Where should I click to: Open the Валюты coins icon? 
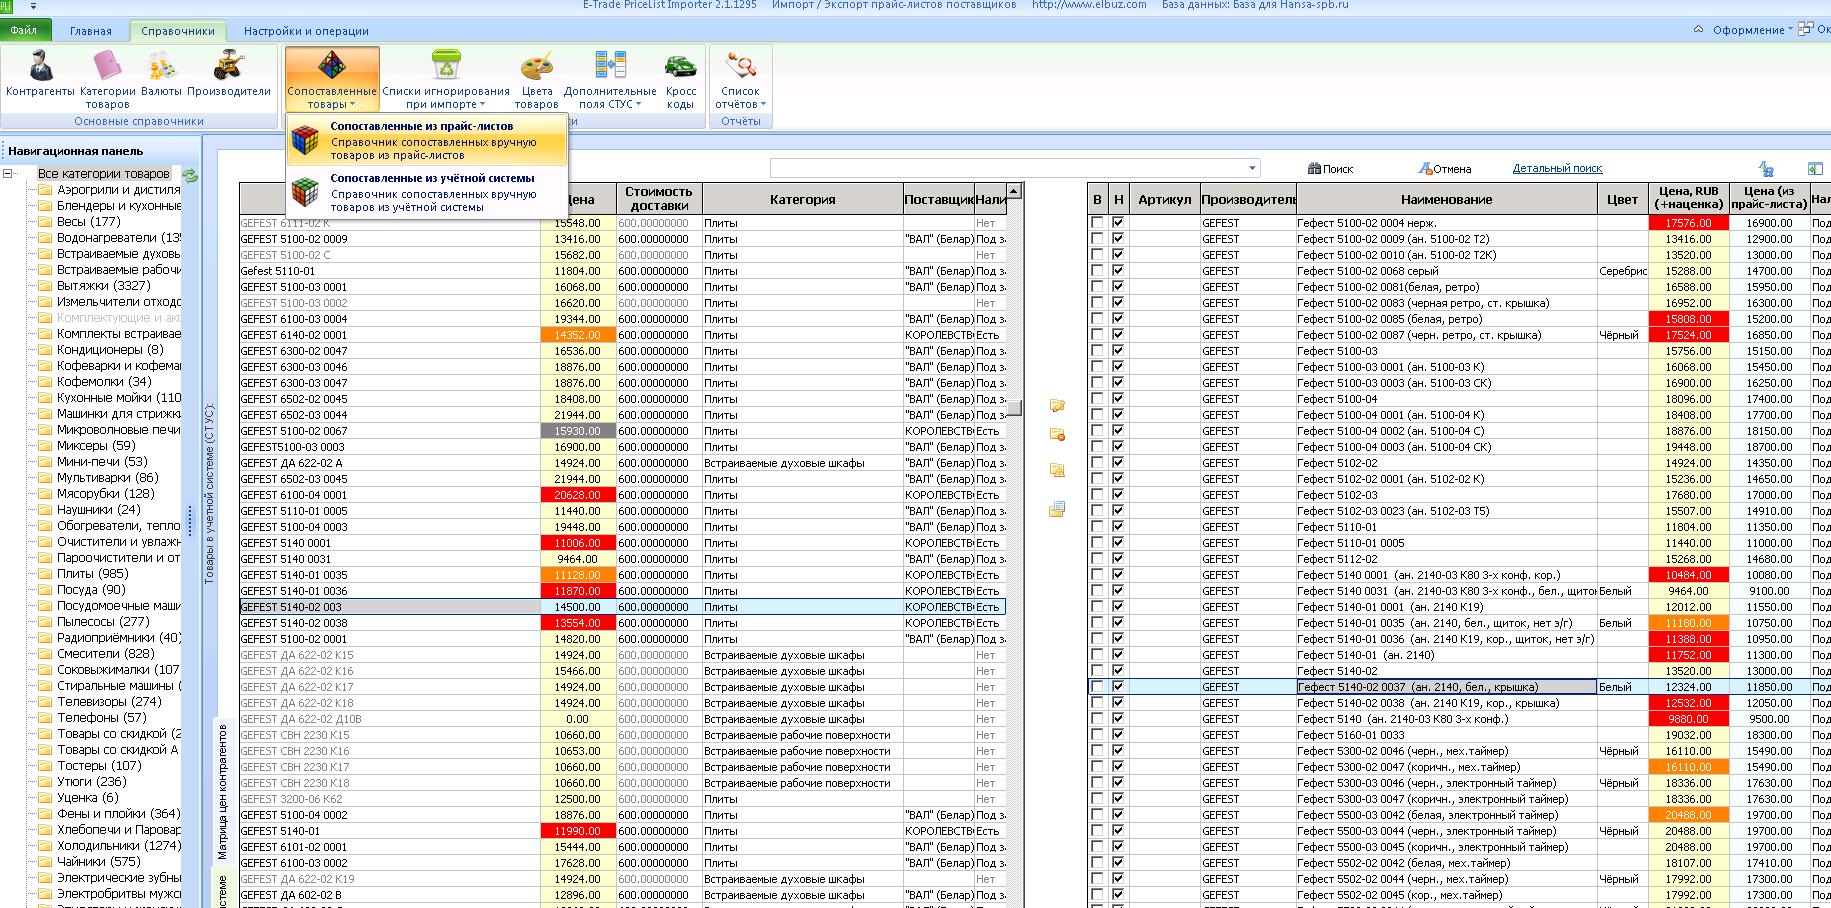click(161, 77)
